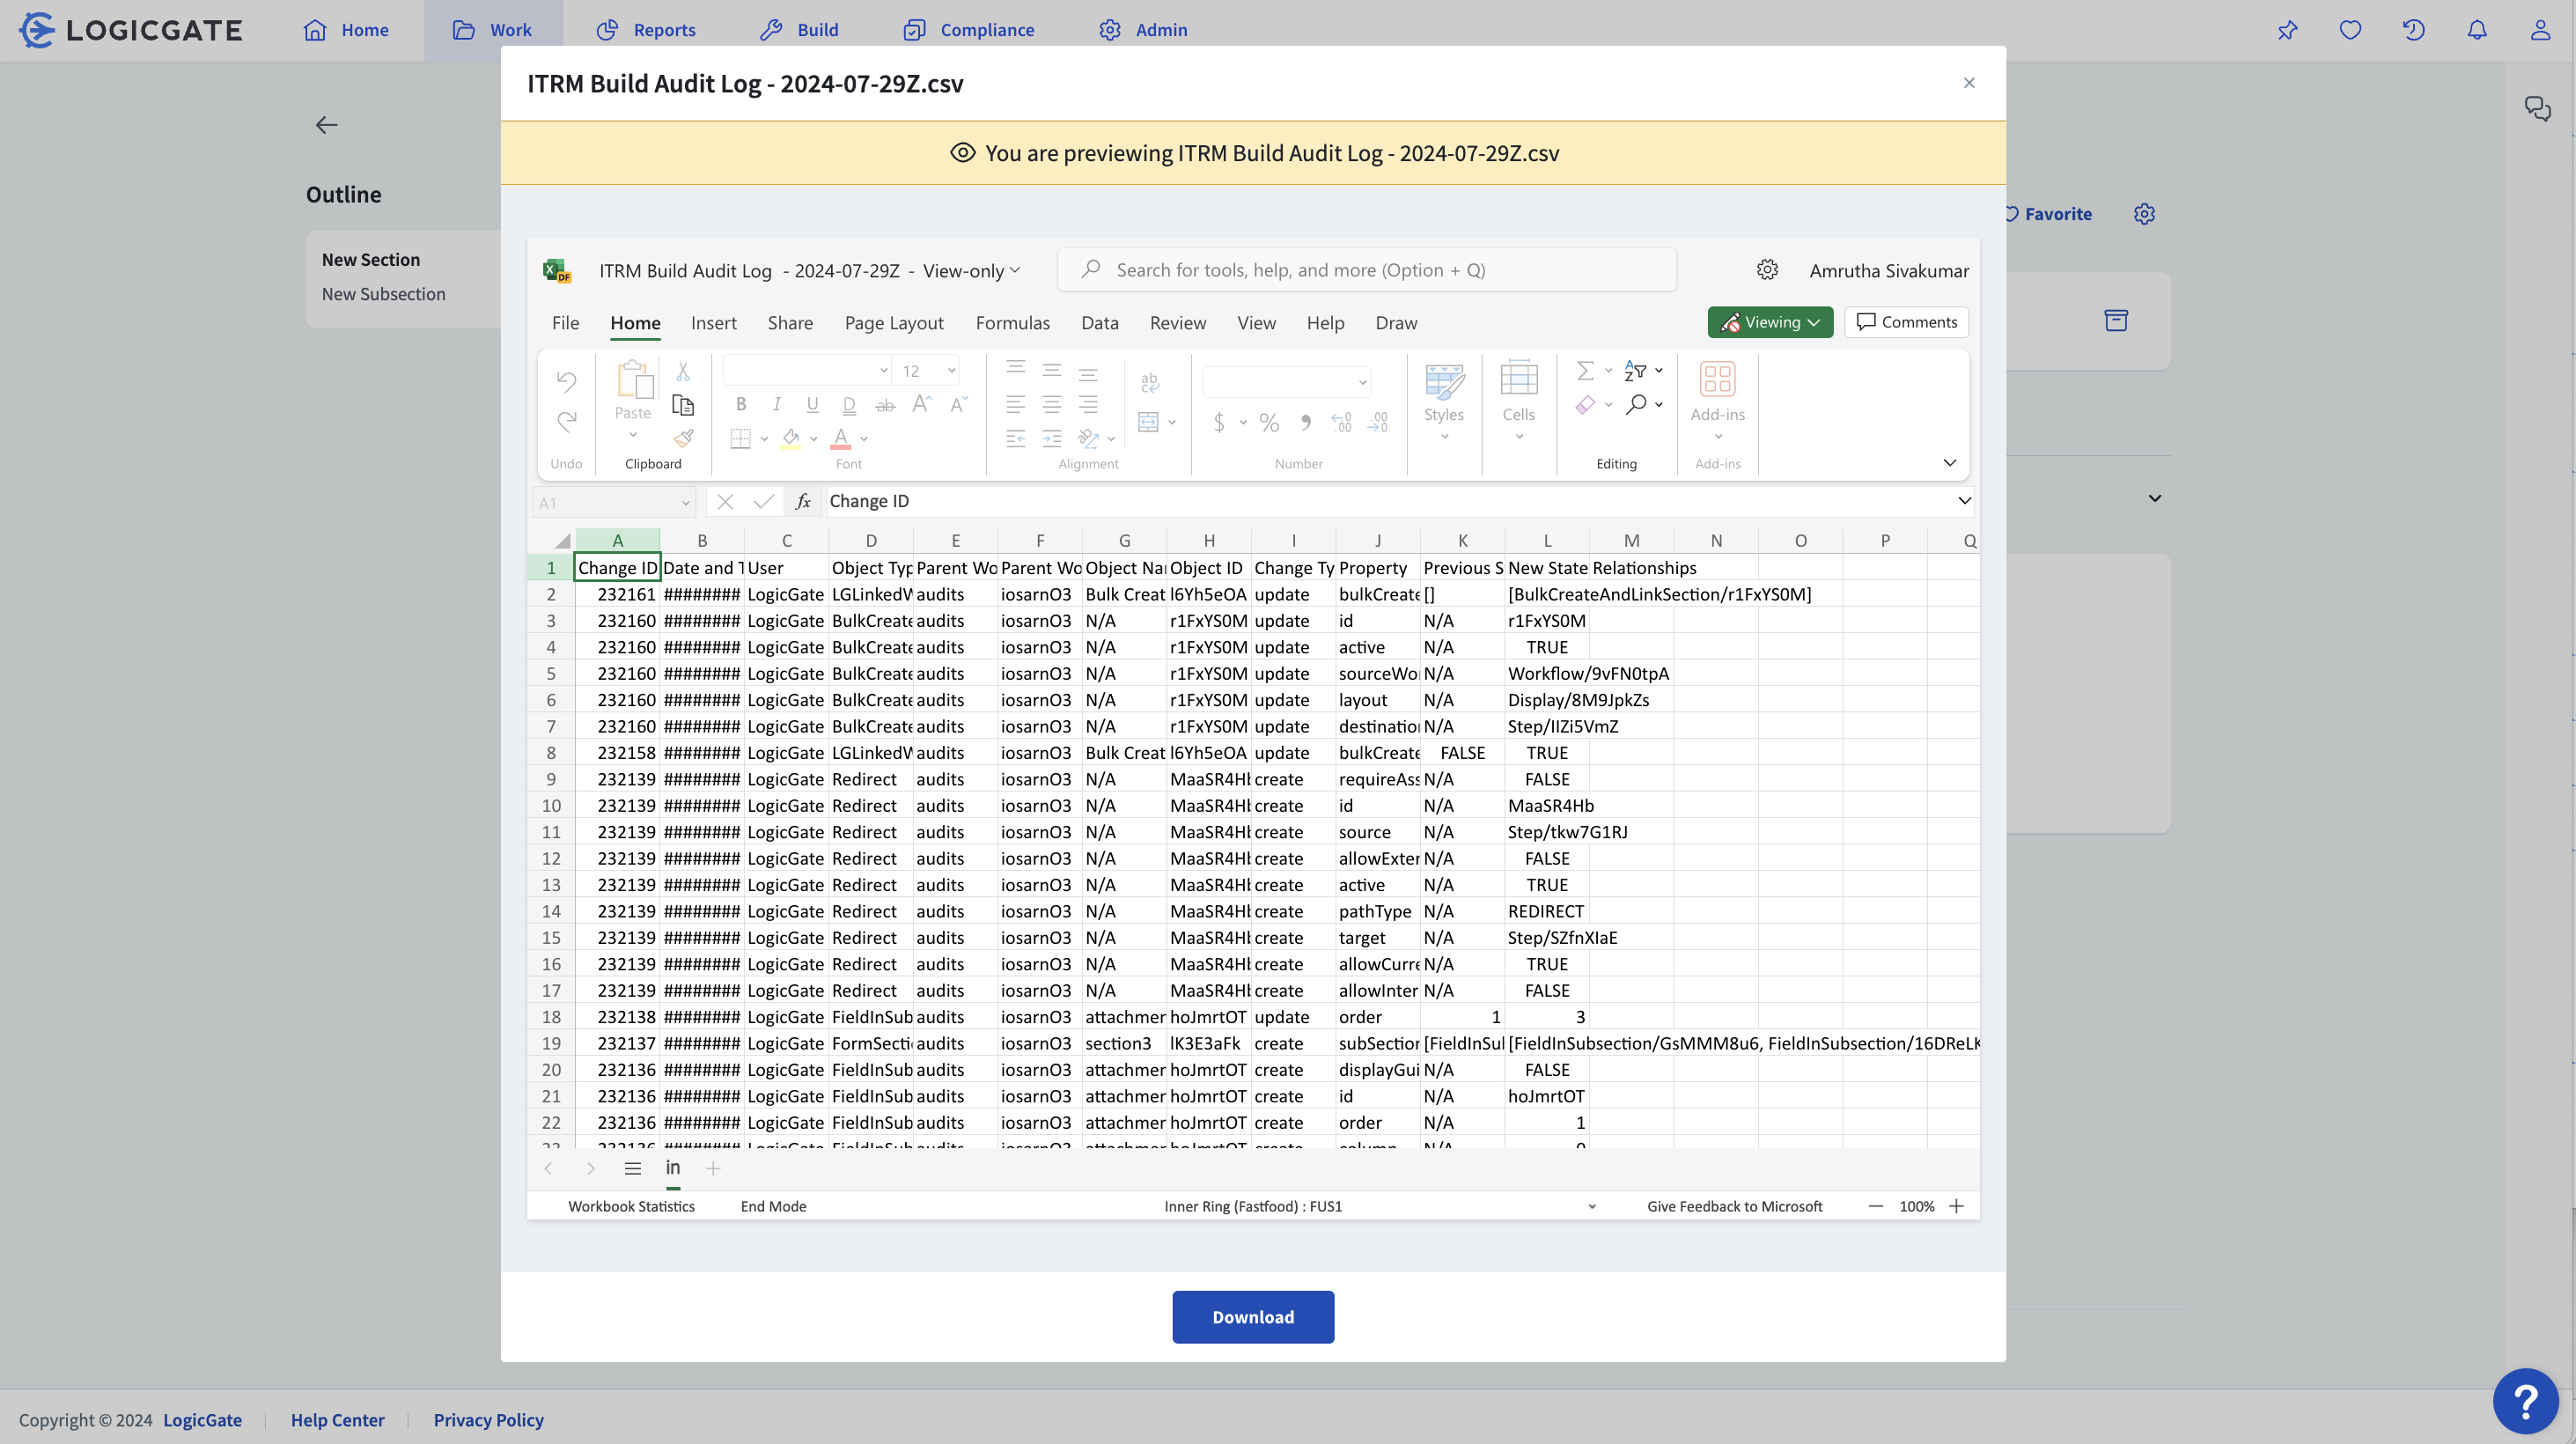The height and width of the screenshot is (1444, 2576).
Task: Click the fx insert function icon
Action: tap(802, 502)
